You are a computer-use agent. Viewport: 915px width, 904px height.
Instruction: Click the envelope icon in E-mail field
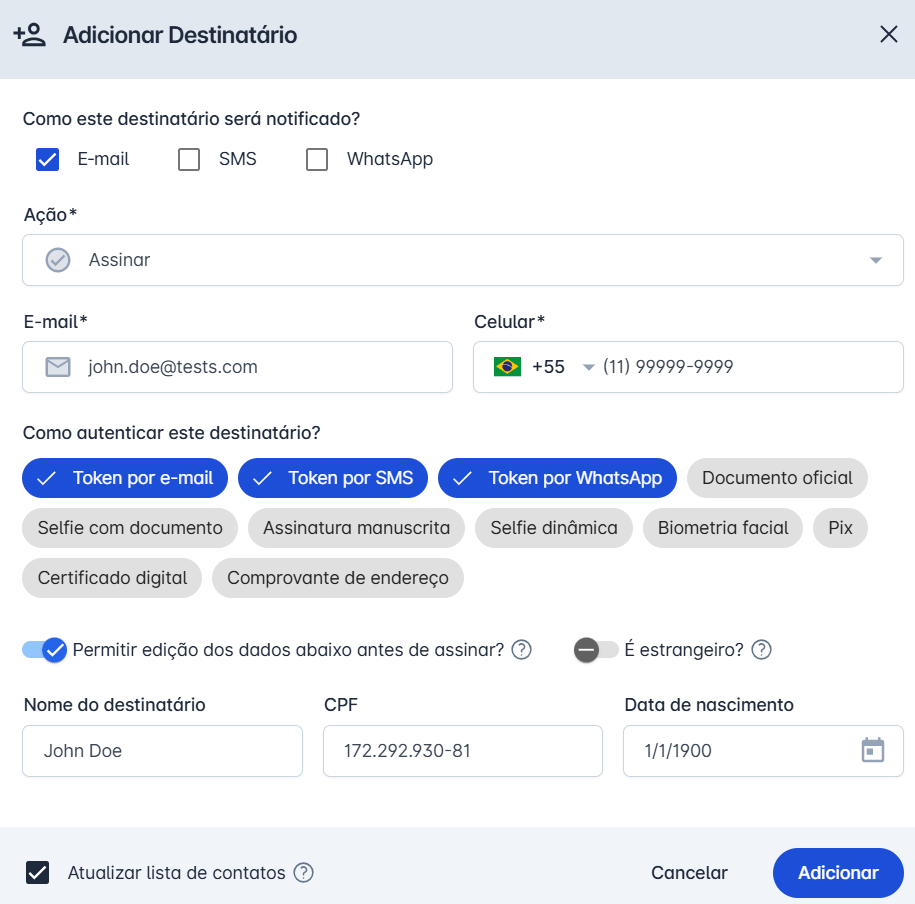click(x=58, y=367)
